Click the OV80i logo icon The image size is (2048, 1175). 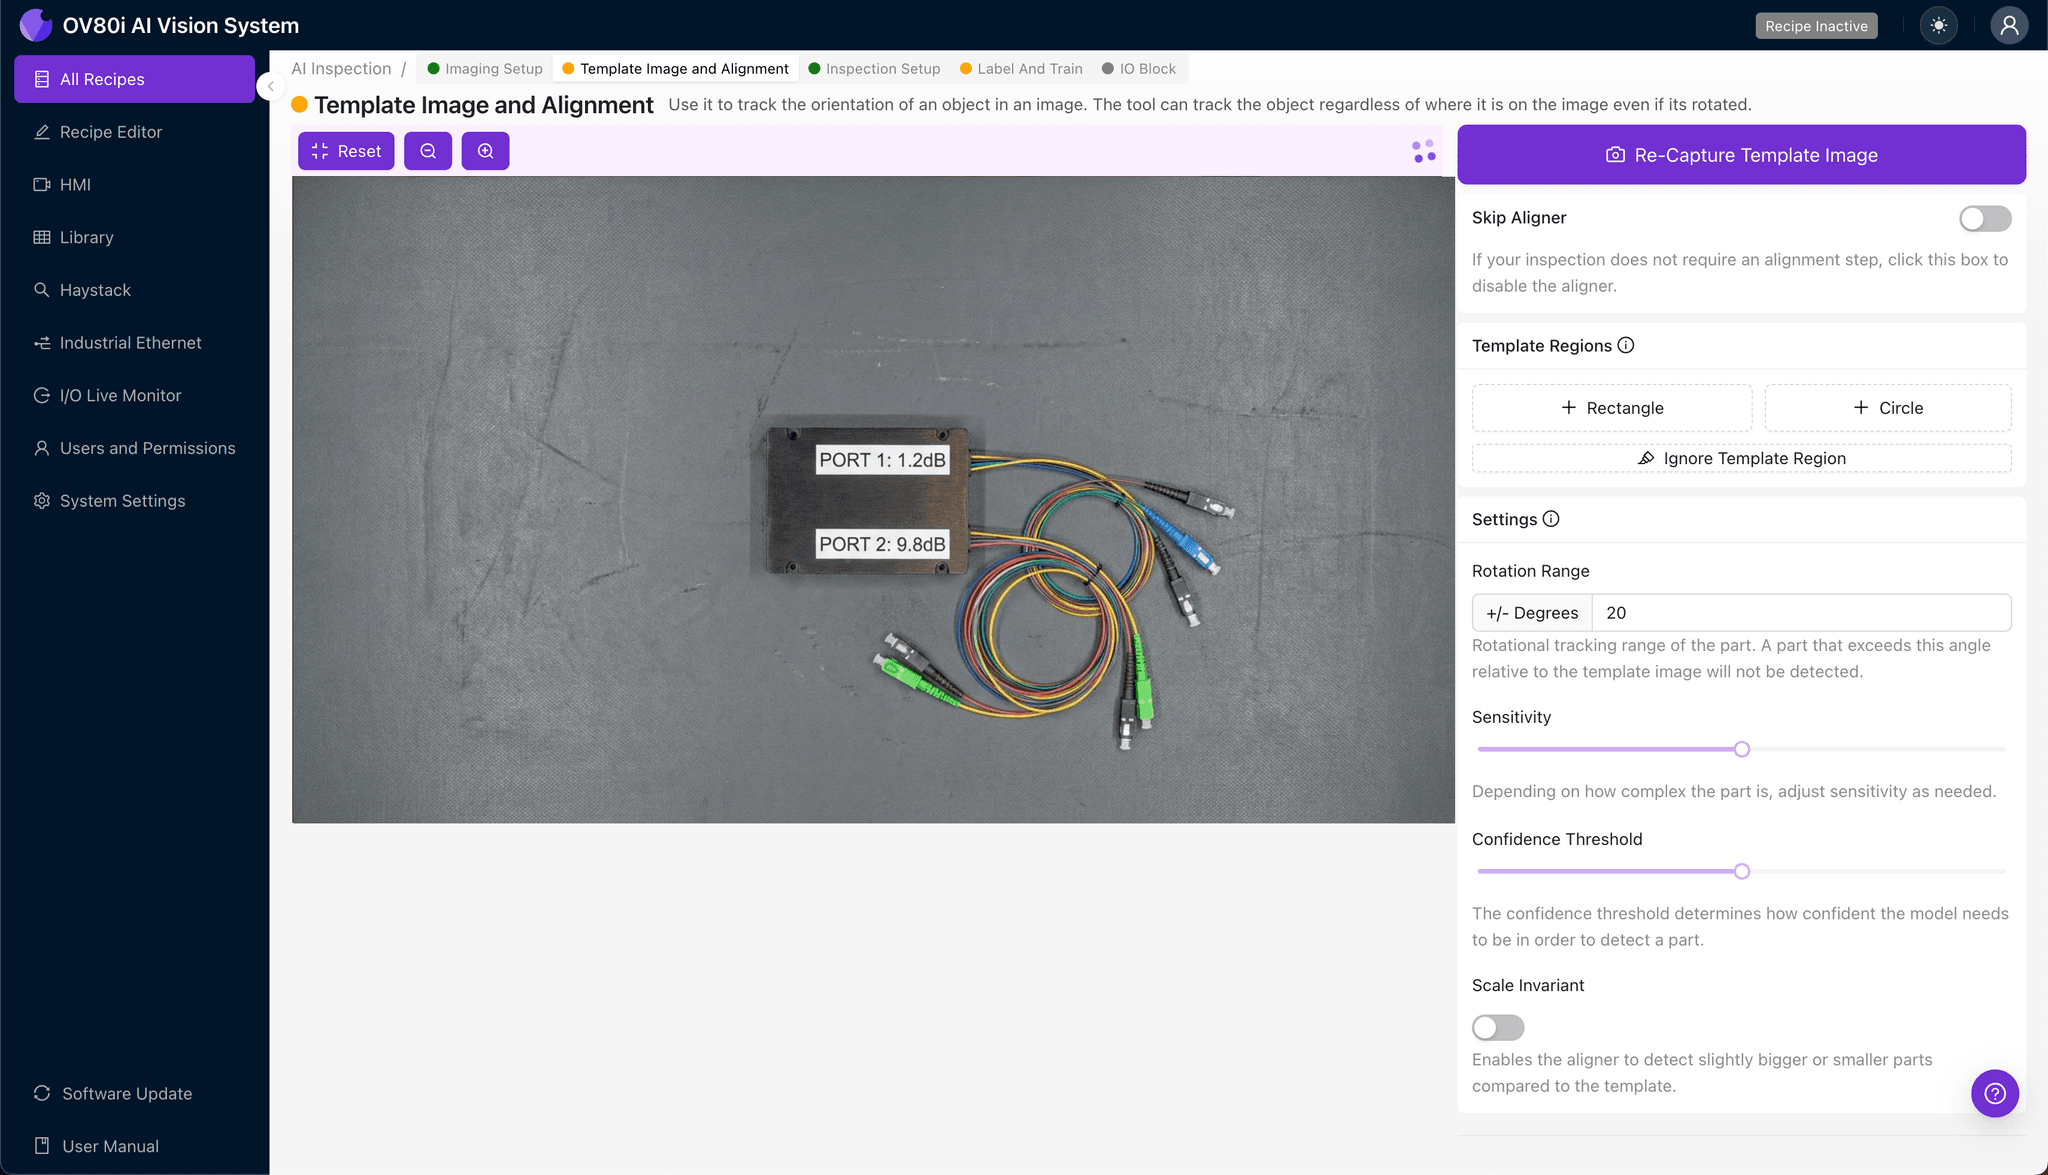(x=36, y=25)
